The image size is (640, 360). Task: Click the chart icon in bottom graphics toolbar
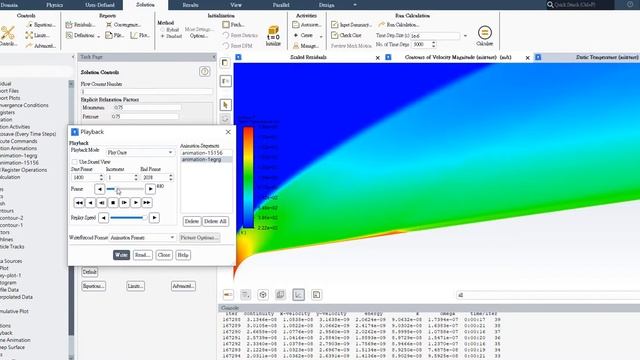[x=298, y=295]
